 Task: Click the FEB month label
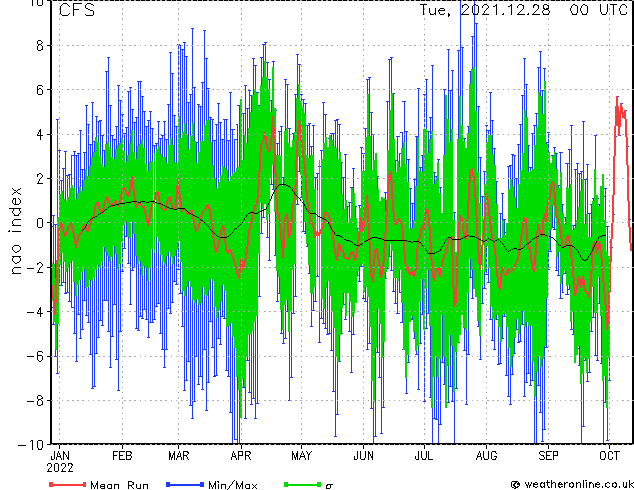pyautogui.click(x=122, y=456)
